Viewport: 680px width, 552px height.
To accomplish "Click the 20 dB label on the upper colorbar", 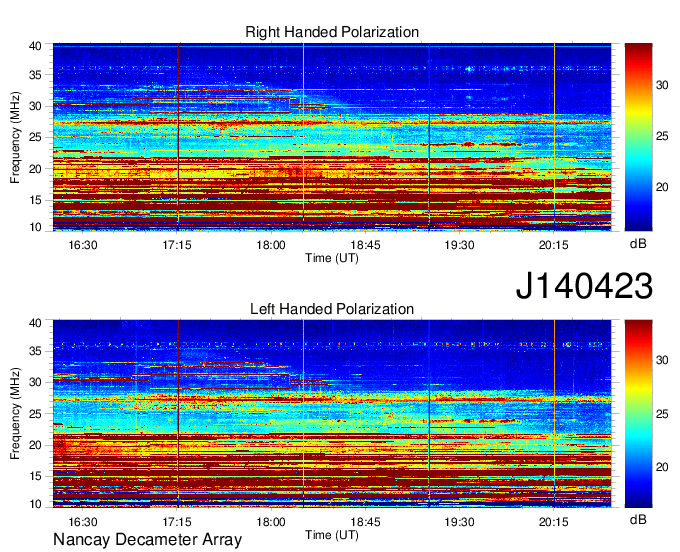I will click(662, 187).
